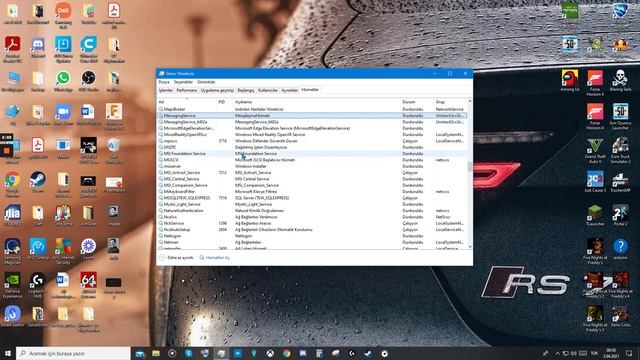Select the MixedRealityOpenXRSvc row
This screenshot has width=640, height=360.
[312, 134]
